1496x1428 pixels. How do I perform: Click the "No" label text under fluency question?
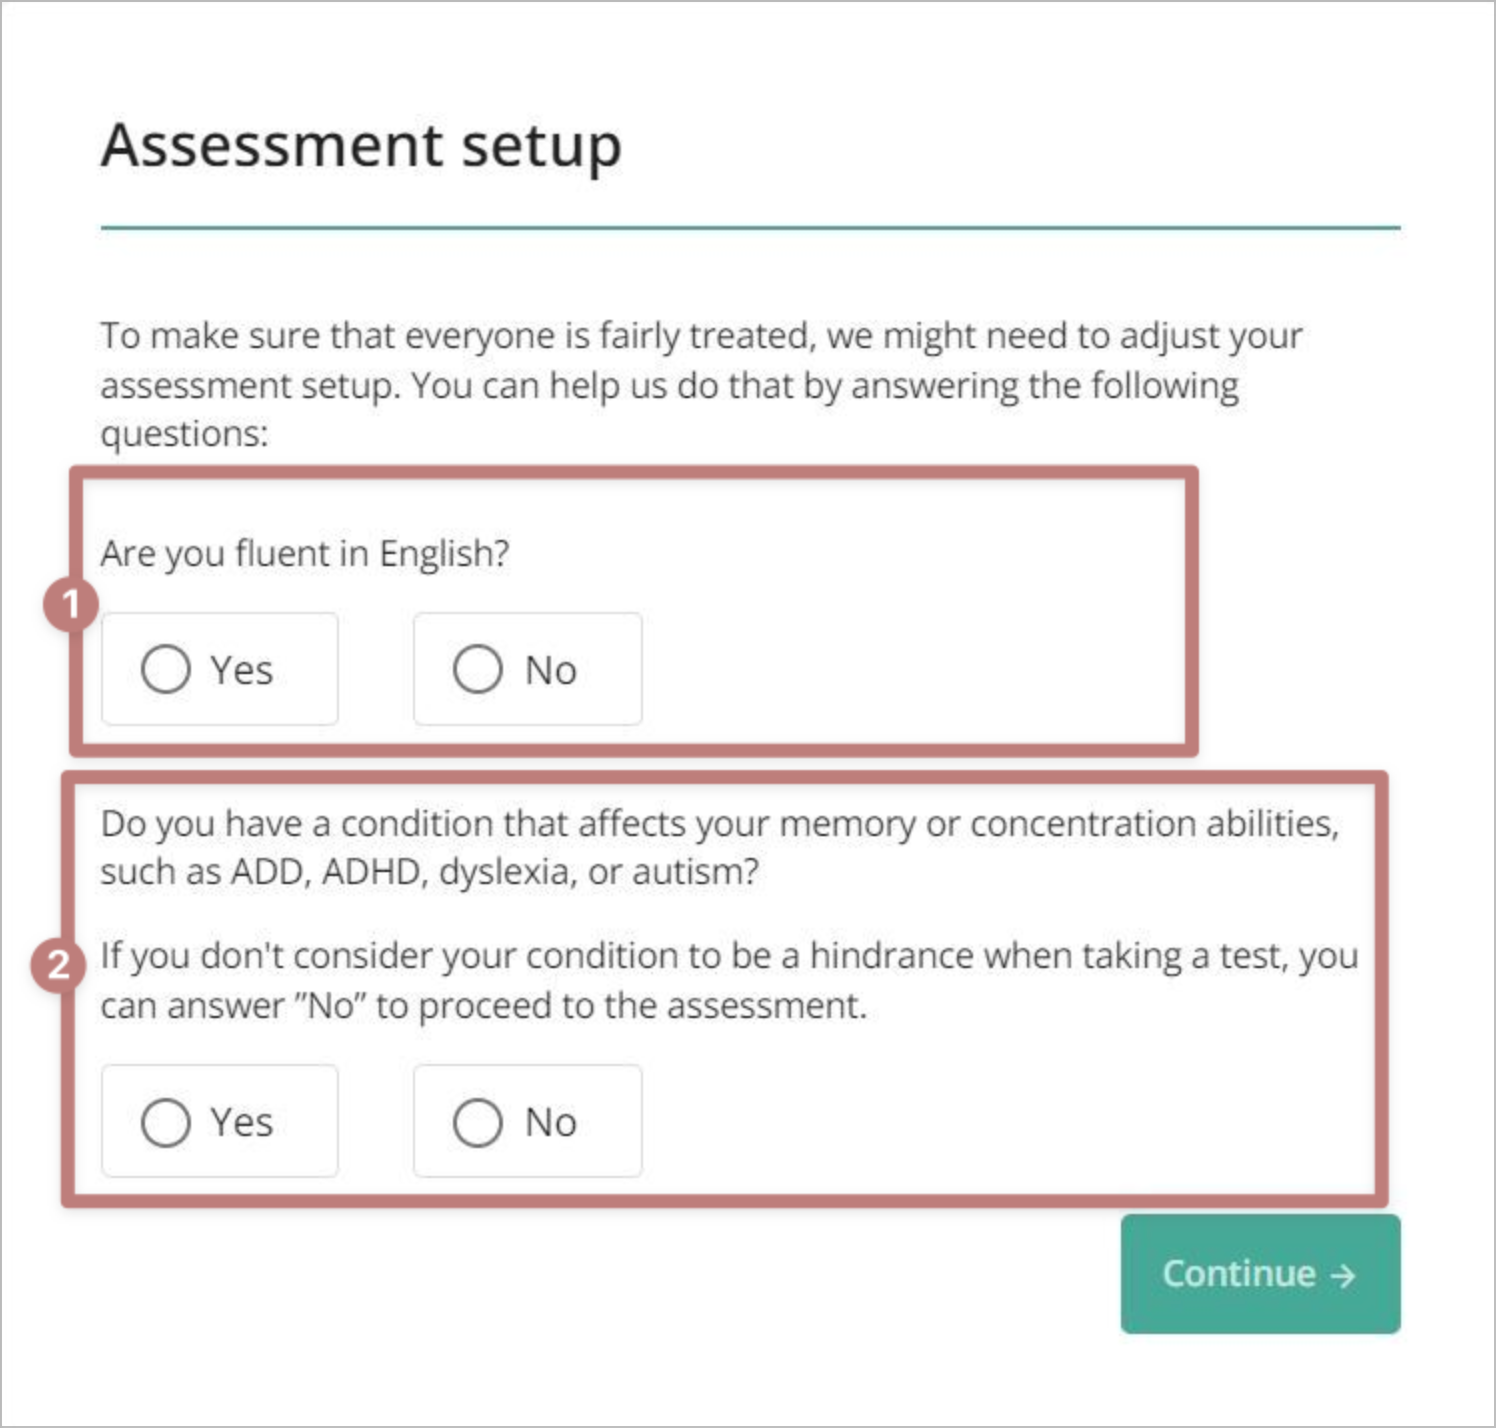click(551, 670)
